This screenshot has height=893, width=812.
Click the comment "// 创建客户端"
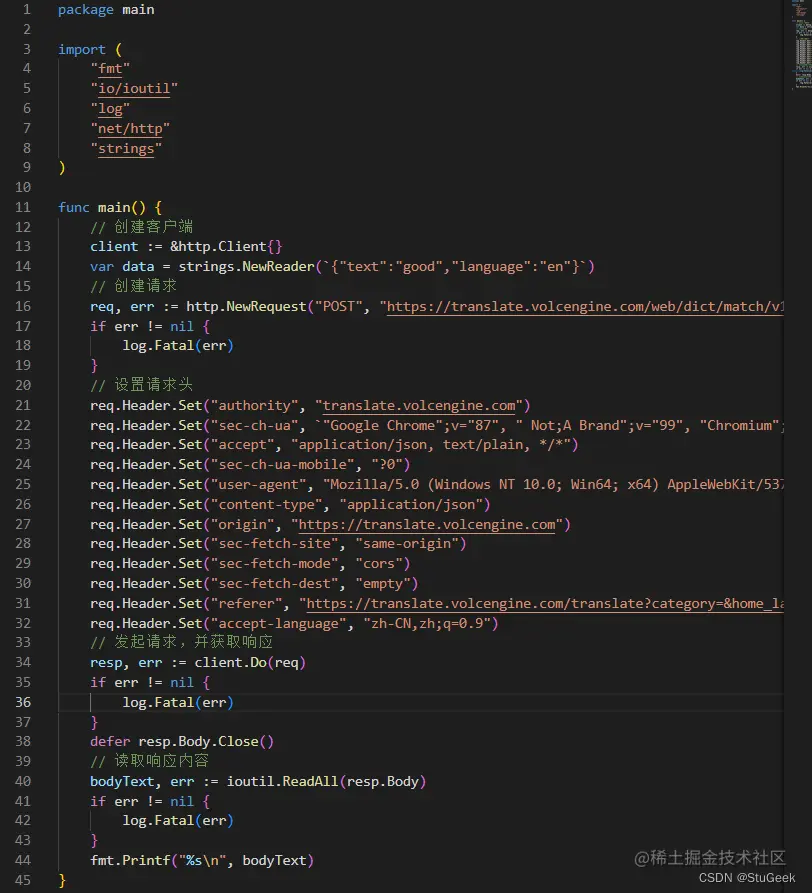tap(141, 227)
